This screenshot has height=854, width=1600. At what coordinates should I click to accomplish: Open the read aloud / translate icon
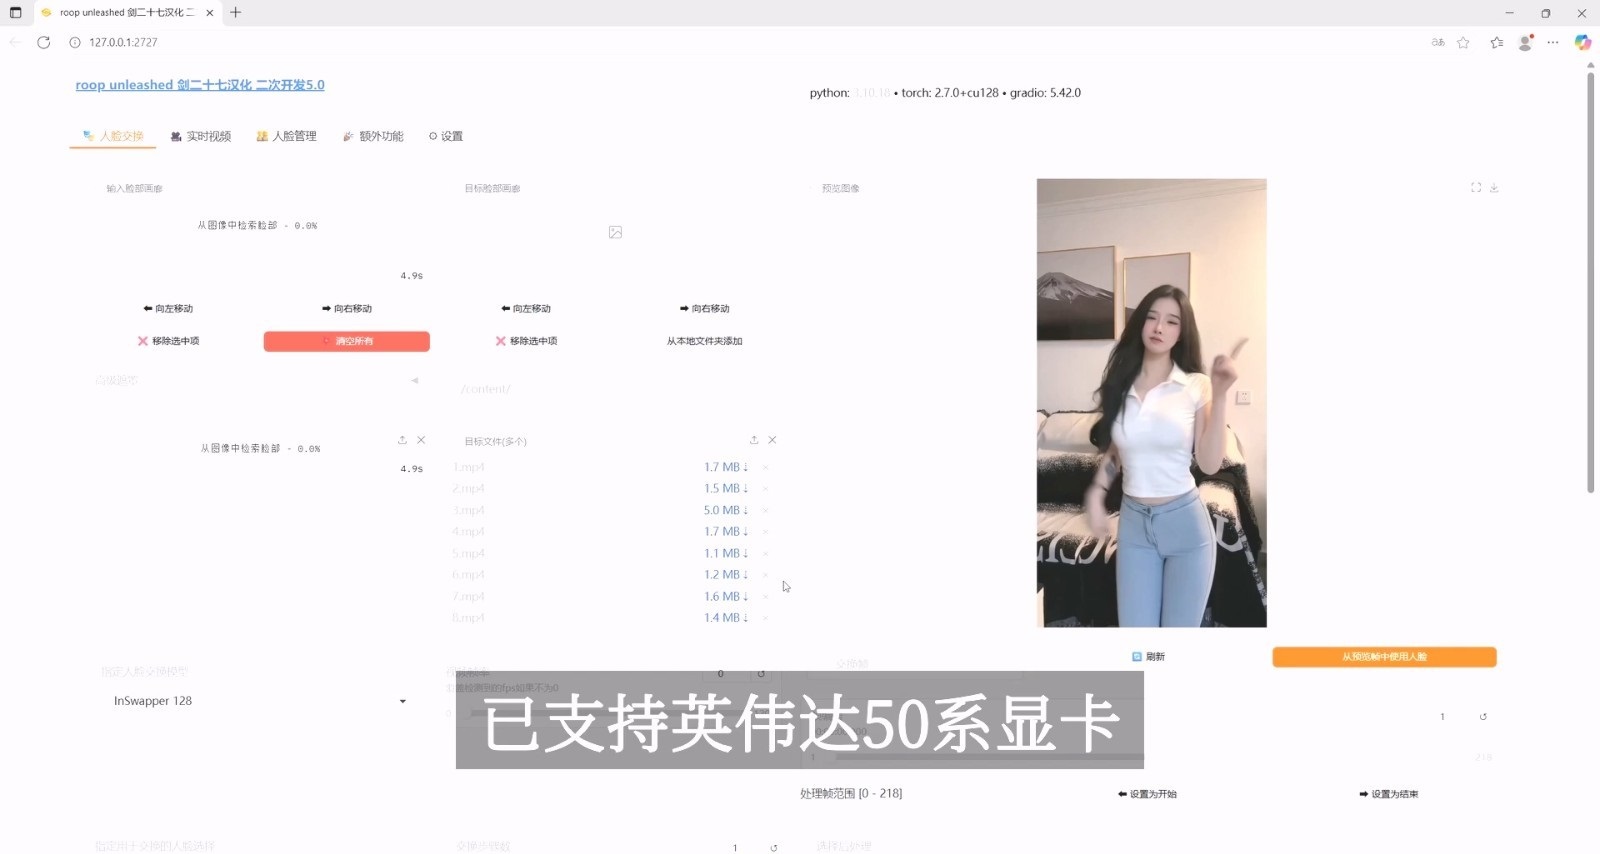pyautogui.click(x=1438, y=42)
